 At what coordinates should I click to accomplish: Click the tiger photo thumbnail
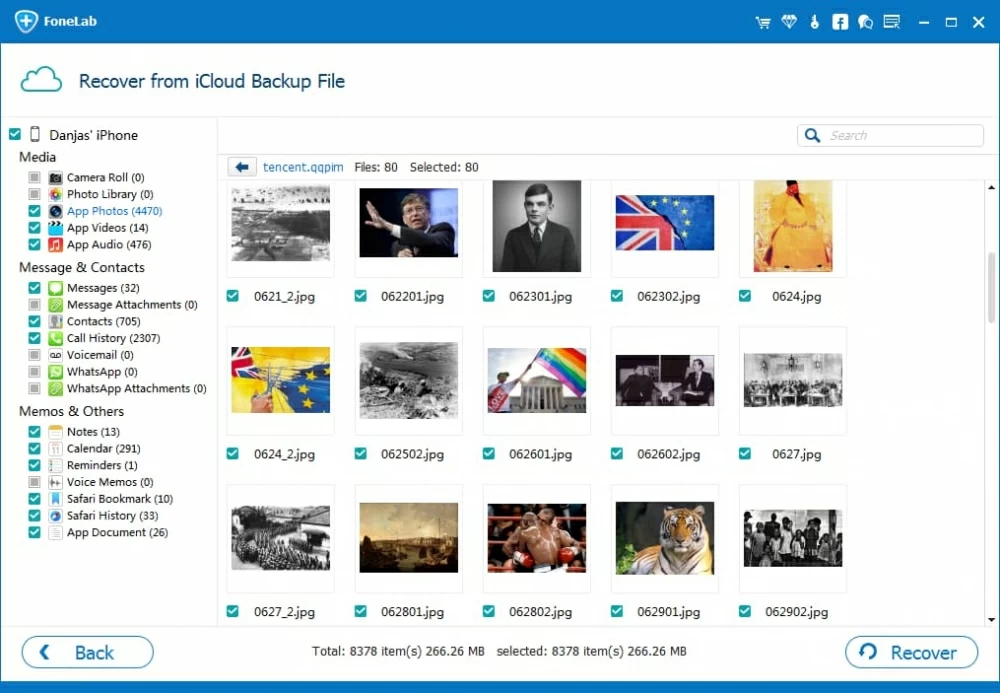tap(664, 538)
